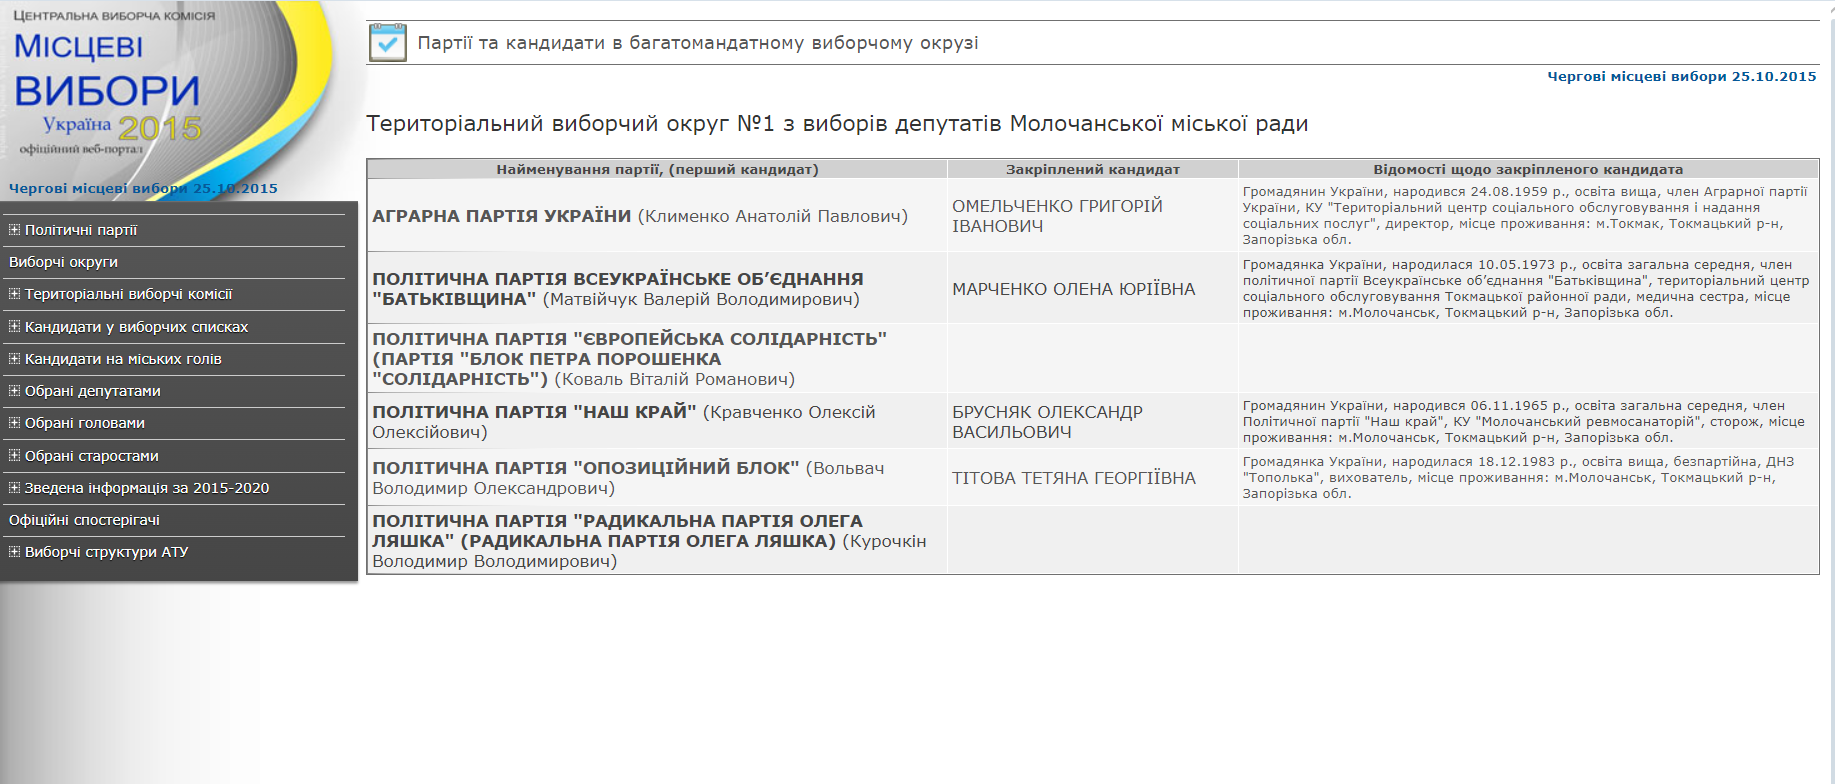Image resolution: width=1835 pixels, height=784 pixels.
Task: Expand plus icon beside Обрані депутатами
Action: pyautogui.click(x=14, y=391)
